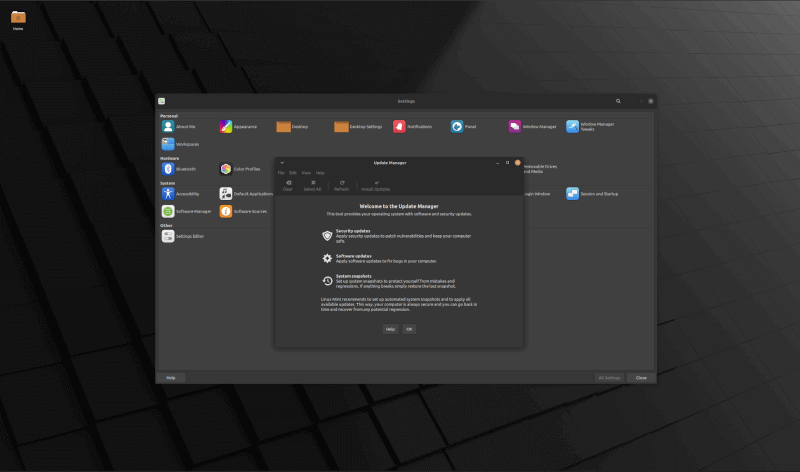
Task: Click the search icon in Settings titlebar
Action: [618, 101]
